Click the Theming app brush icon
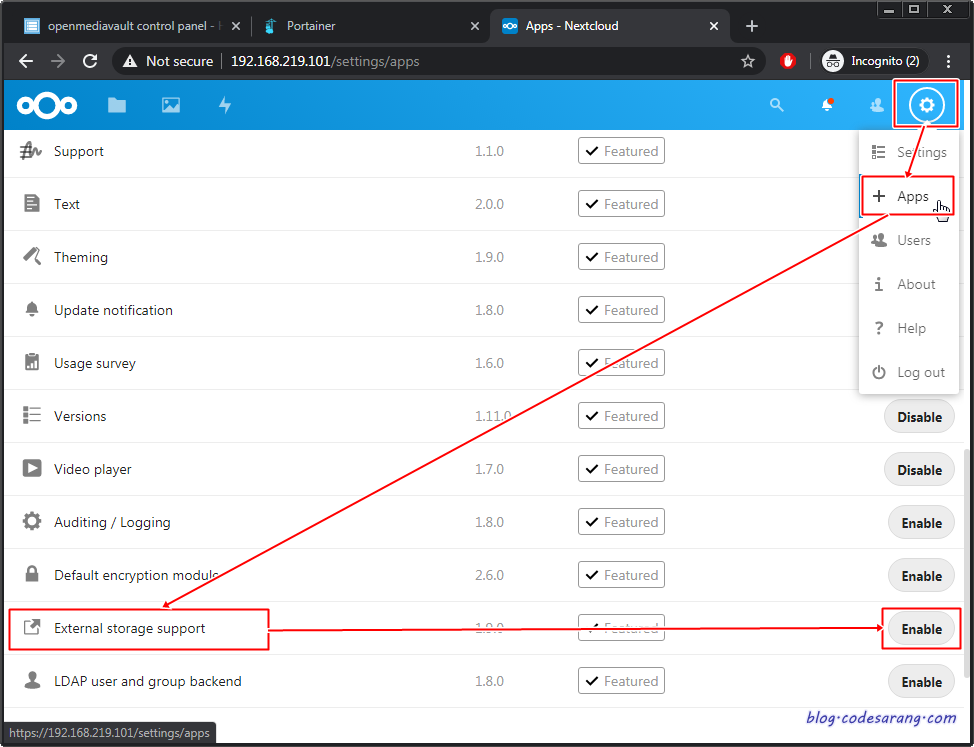The image size is (974, 747). 32,256
